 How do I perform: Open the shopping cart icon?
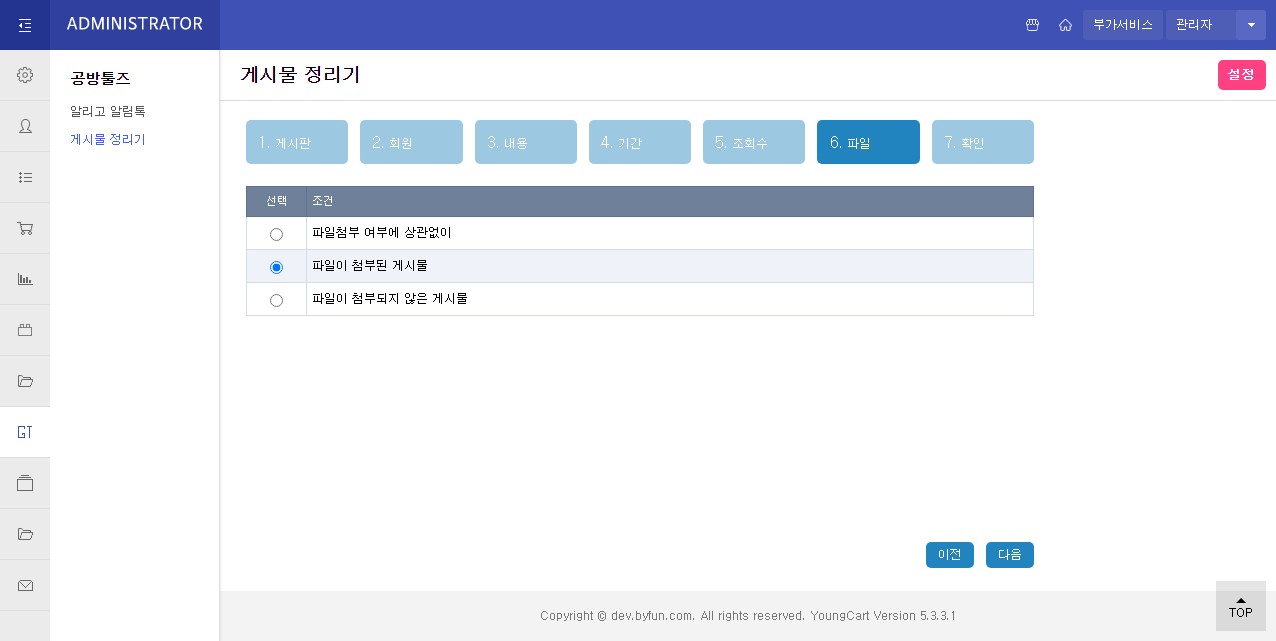25,228
